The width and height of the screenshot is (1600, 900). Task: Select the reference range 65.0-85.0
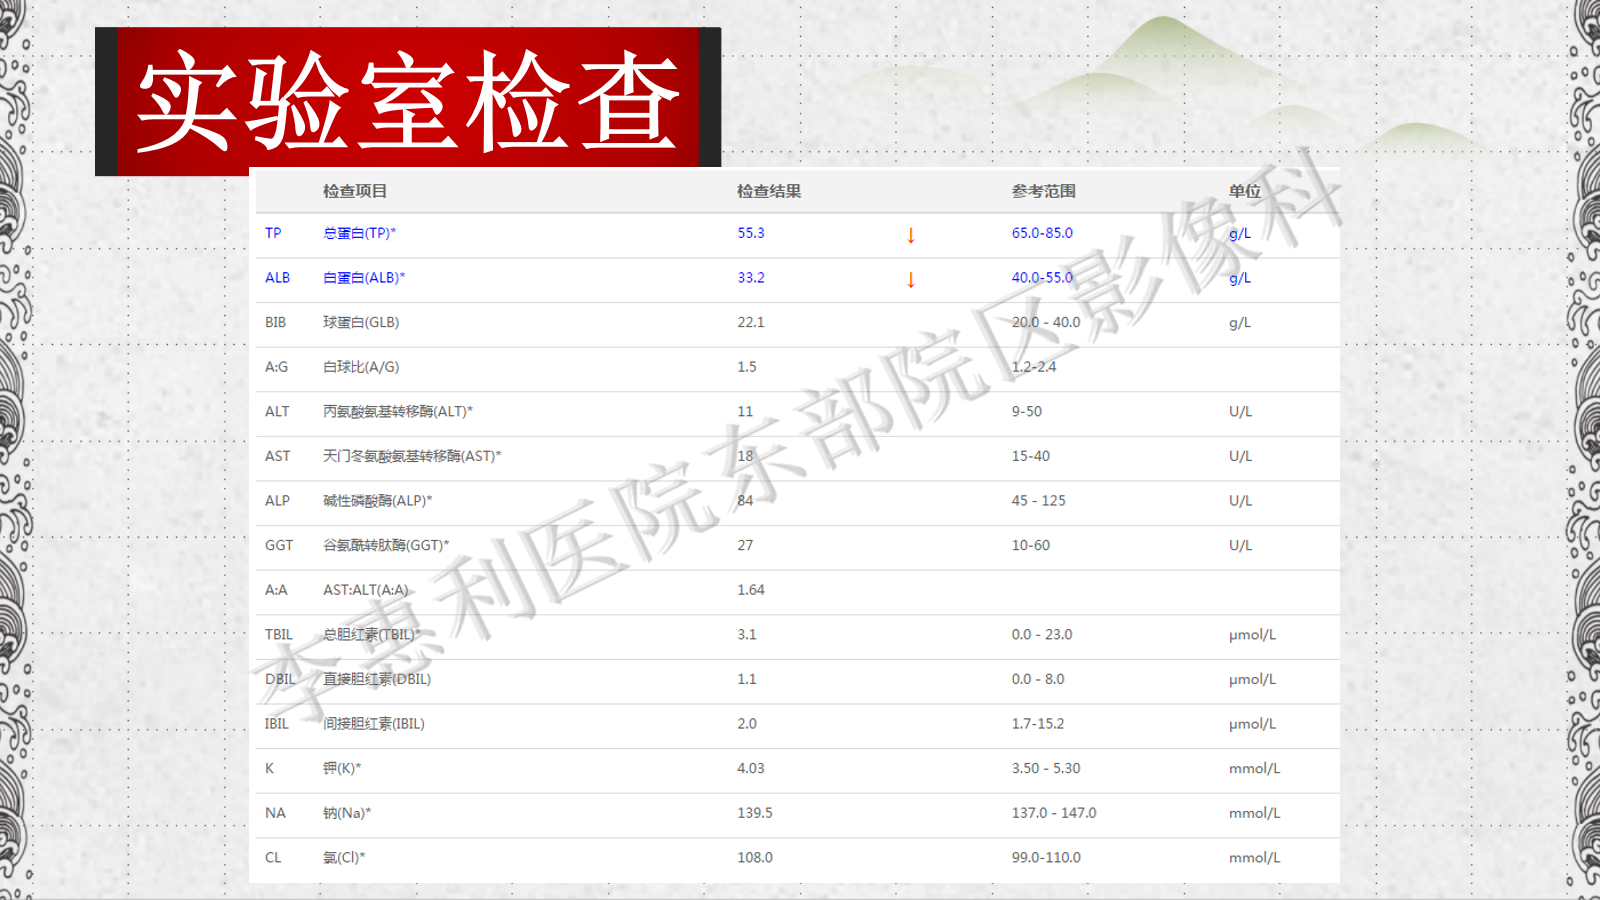1042,233
